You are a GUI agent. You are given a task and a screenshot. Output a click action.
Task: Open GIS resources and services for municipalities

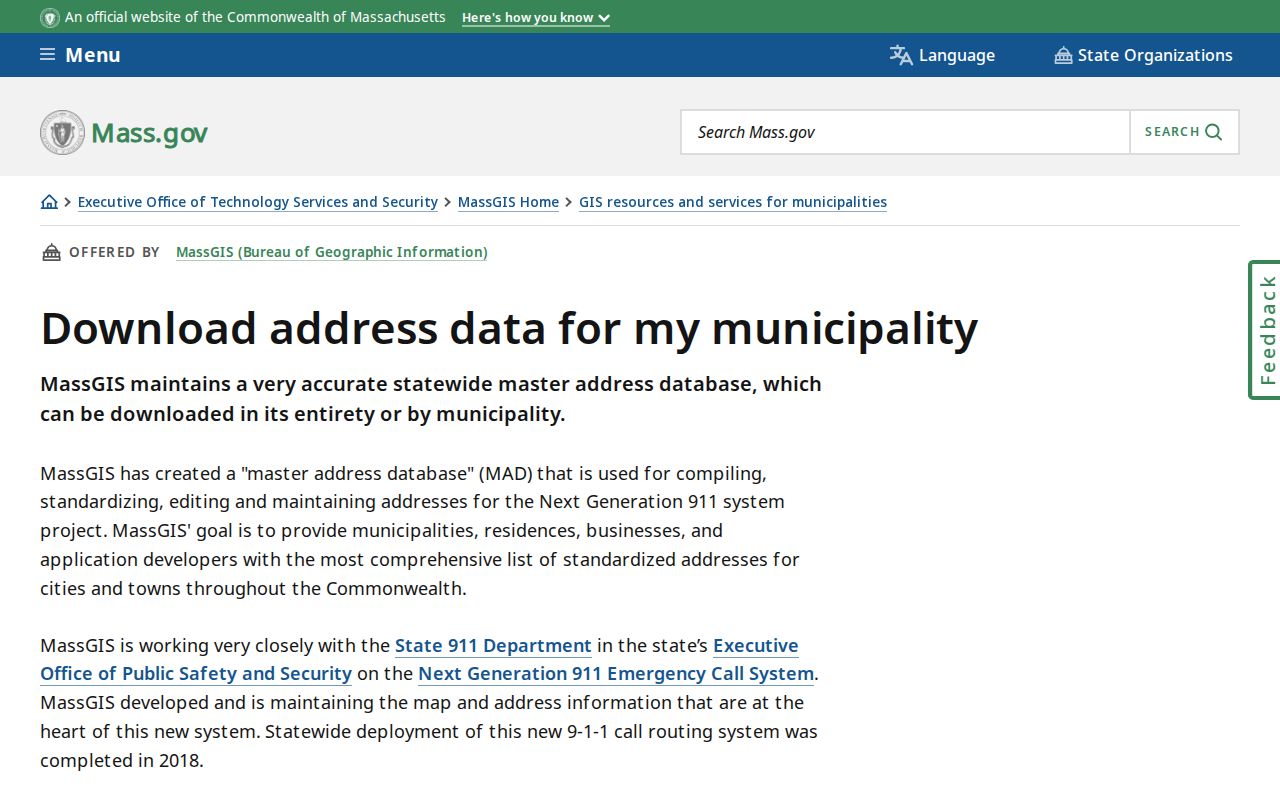click(x=733, y=202)
